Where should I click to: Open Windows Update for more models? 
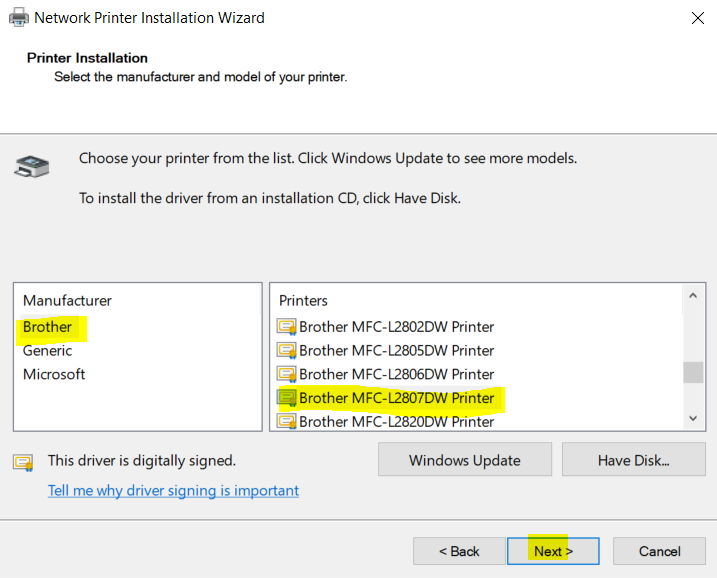click(465, 460)
